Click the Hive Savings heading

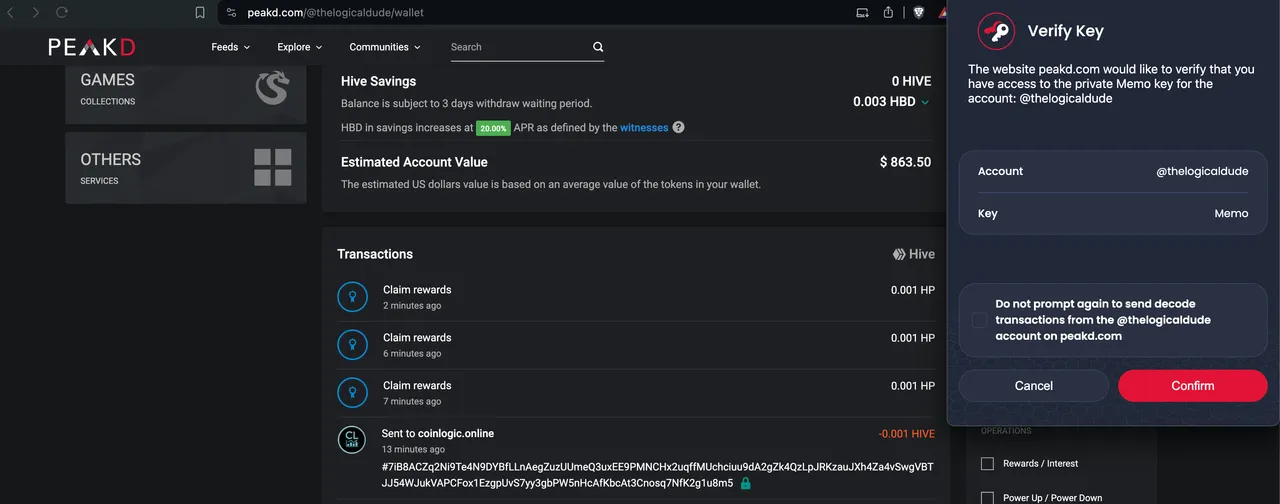point(378,81)
